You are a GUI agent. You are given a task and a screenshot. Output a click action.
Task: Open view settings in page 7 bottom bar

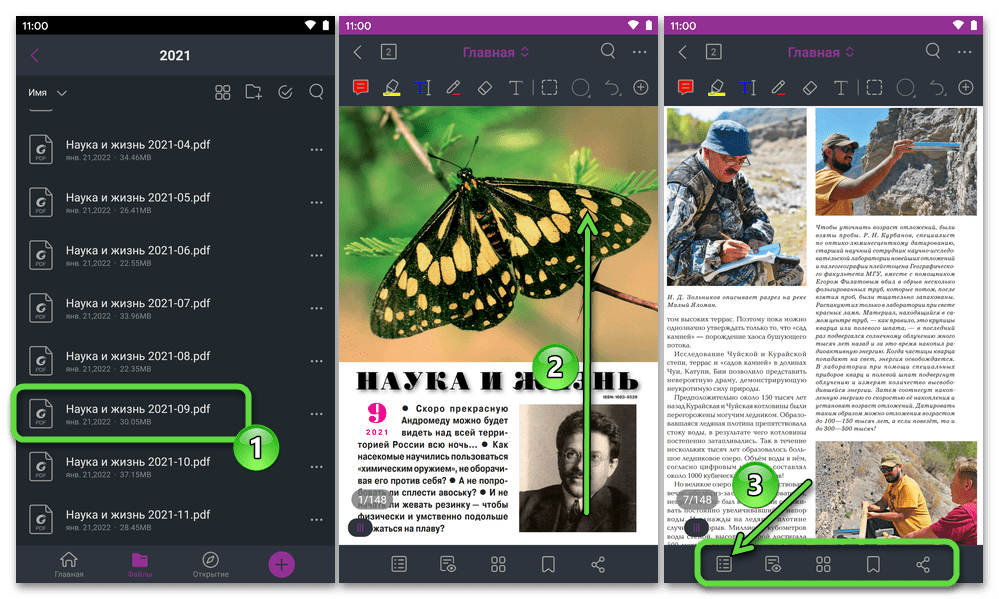[x=773, y=564]
